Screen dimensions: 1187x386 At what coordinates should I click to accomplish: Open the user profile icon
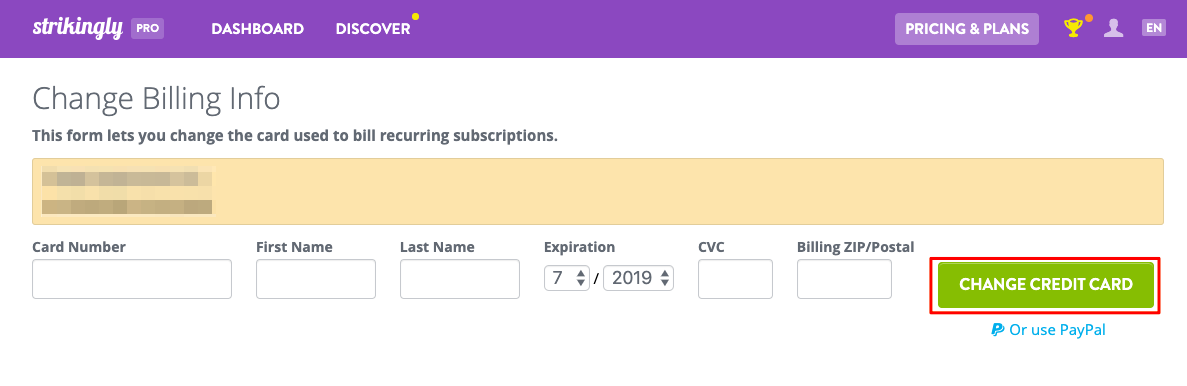point(1113,29)
